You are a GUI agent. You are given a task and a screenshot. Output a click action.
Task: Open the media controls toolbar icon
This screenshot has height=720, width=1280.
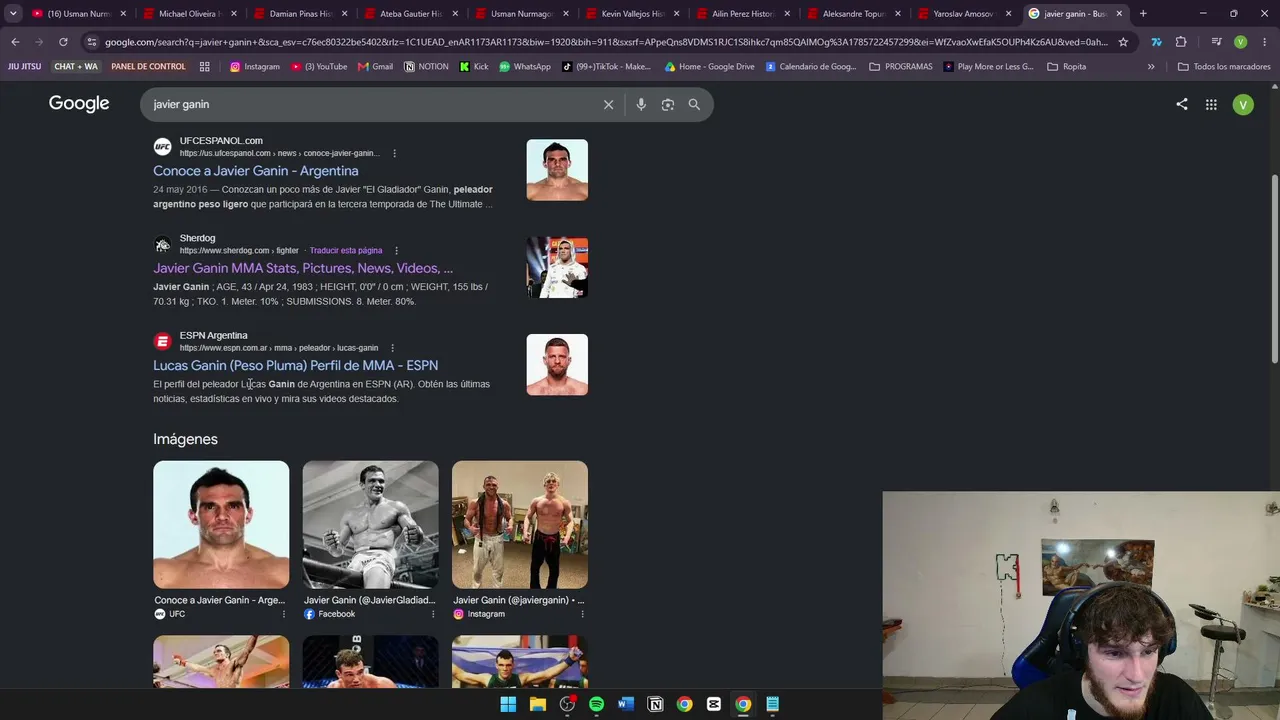pyautogui.click(x=1216, y=42)
